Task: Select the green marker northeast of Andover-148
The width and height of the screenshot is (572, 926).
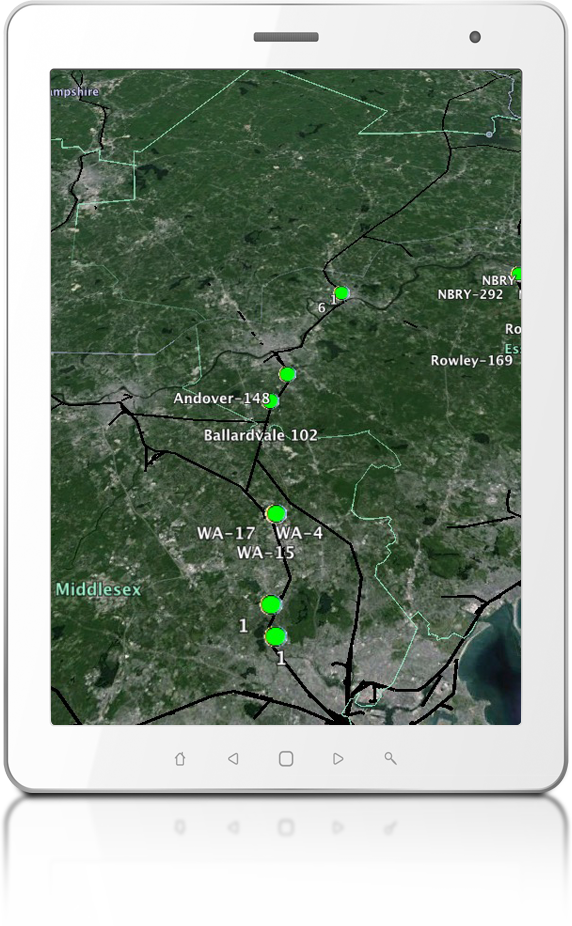Action: (287, 374)
